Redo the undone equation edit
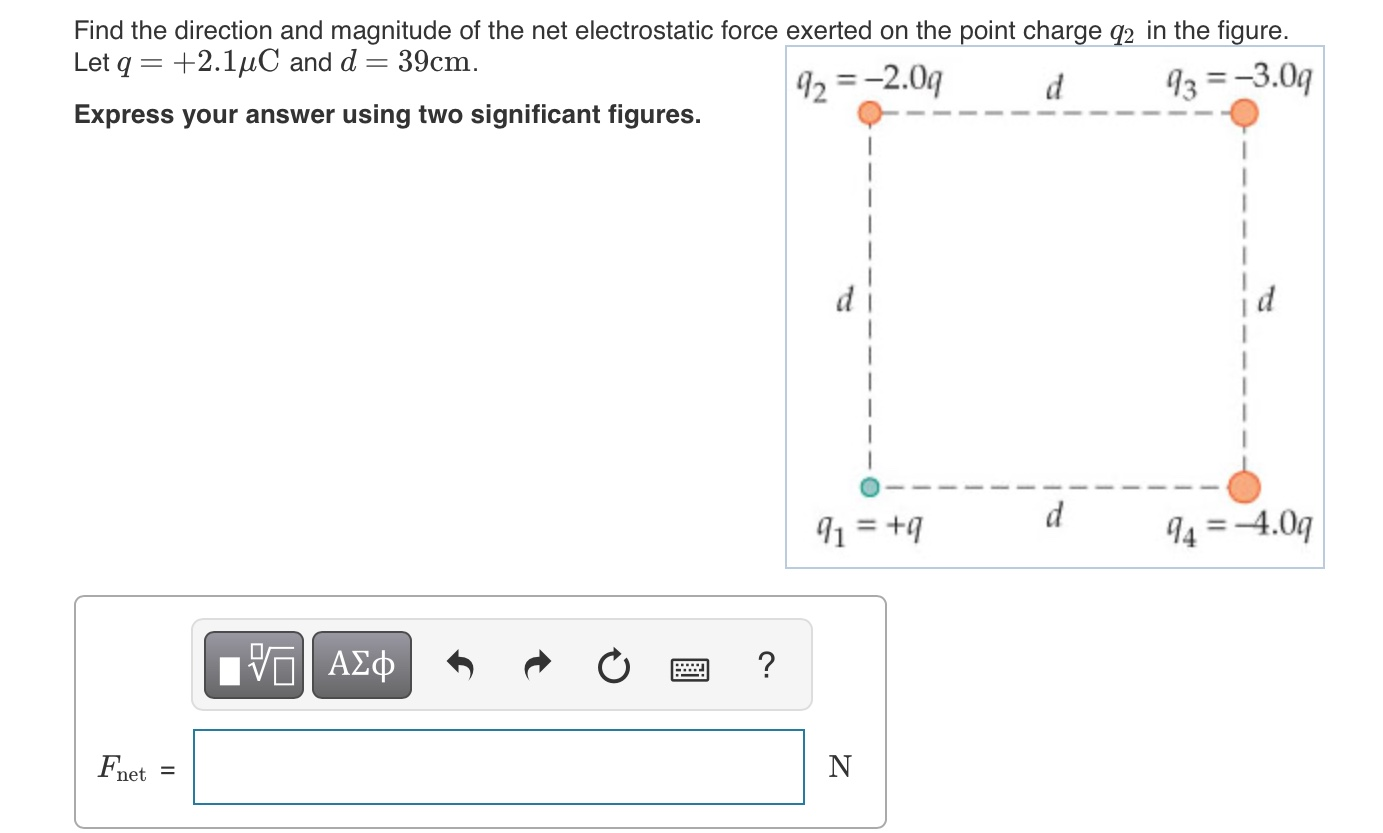The width and height of the screenshot is (1383, 833). coord(537,663)
